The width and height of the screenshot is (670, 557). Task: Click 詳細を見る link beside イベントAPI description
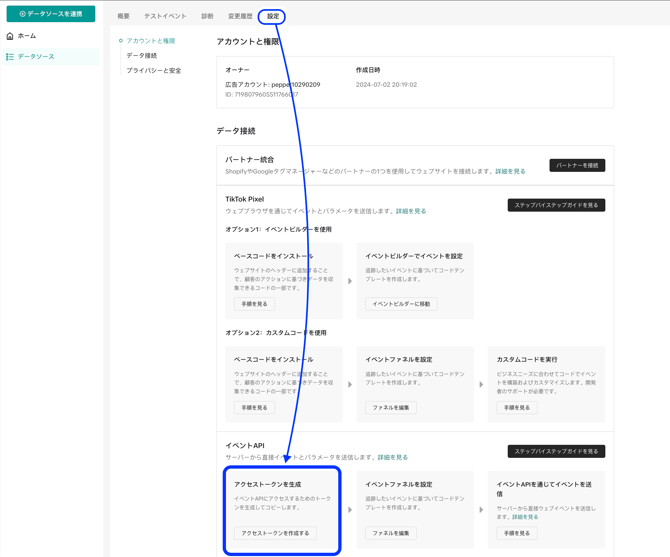coord(393,458)
